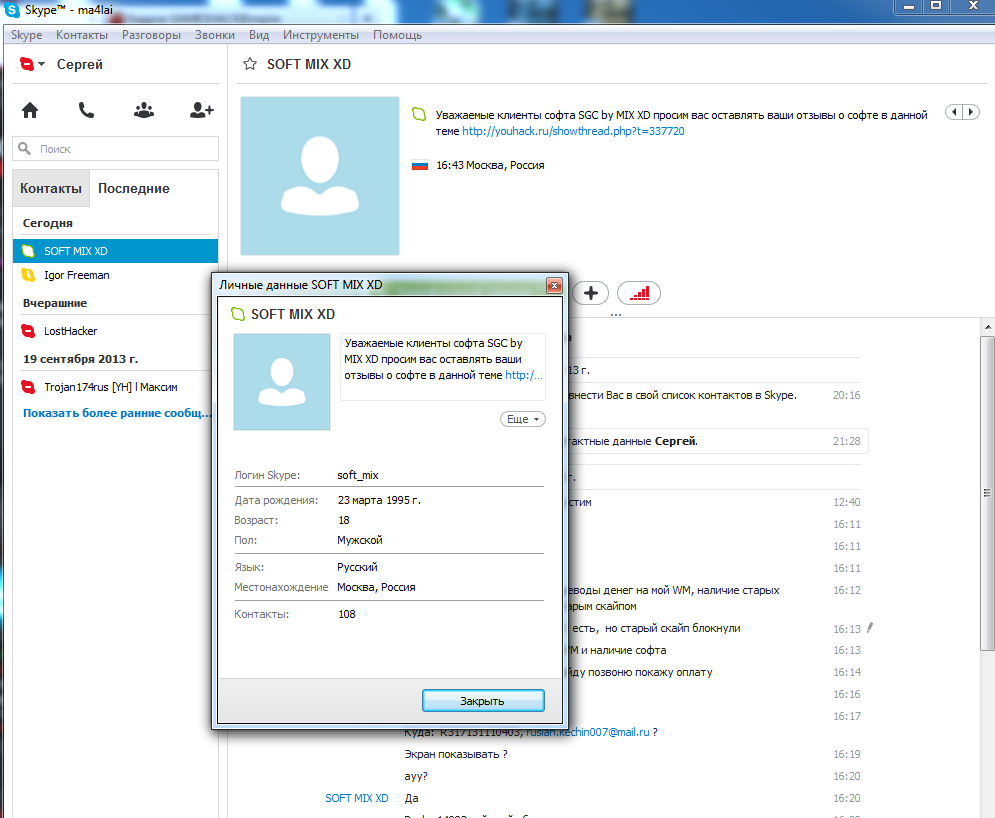Screen dimensions: 995x818
Task: Click the Закрыть button
Action: point(483,701)
